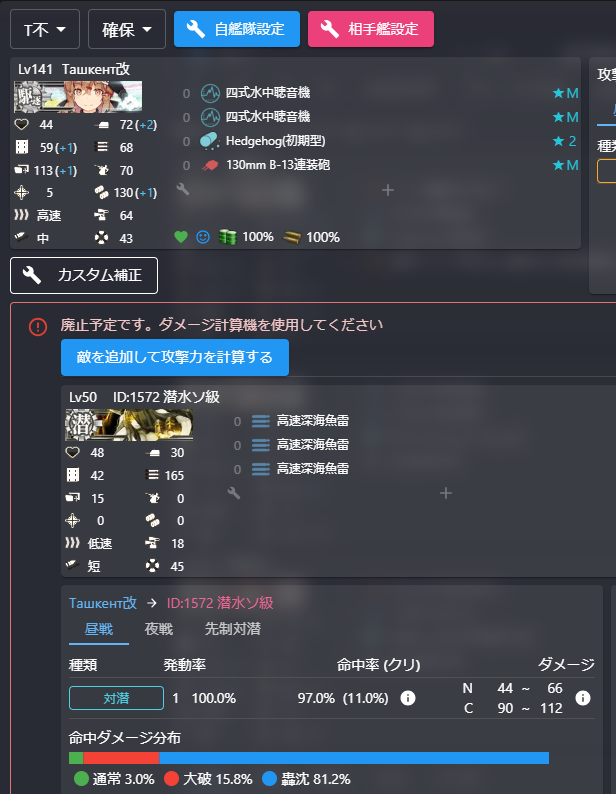Switch to the 夜戦 tab
The image size is (616, 794).
[x=159, y=629]
